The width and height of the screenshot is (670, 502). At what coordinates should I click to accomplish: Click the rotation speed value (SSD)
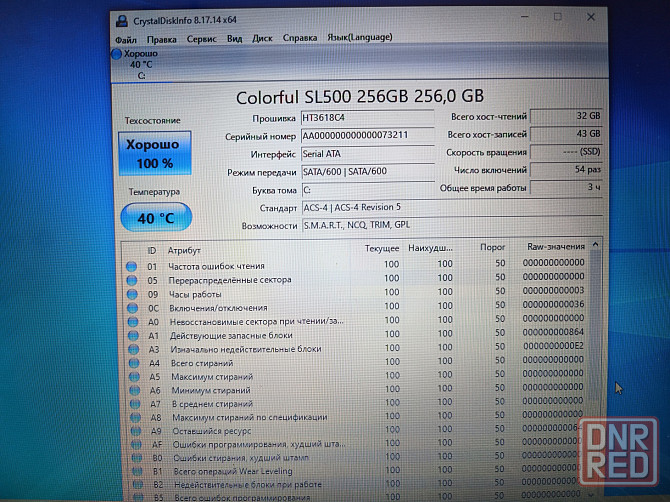[x=566, y=152]
